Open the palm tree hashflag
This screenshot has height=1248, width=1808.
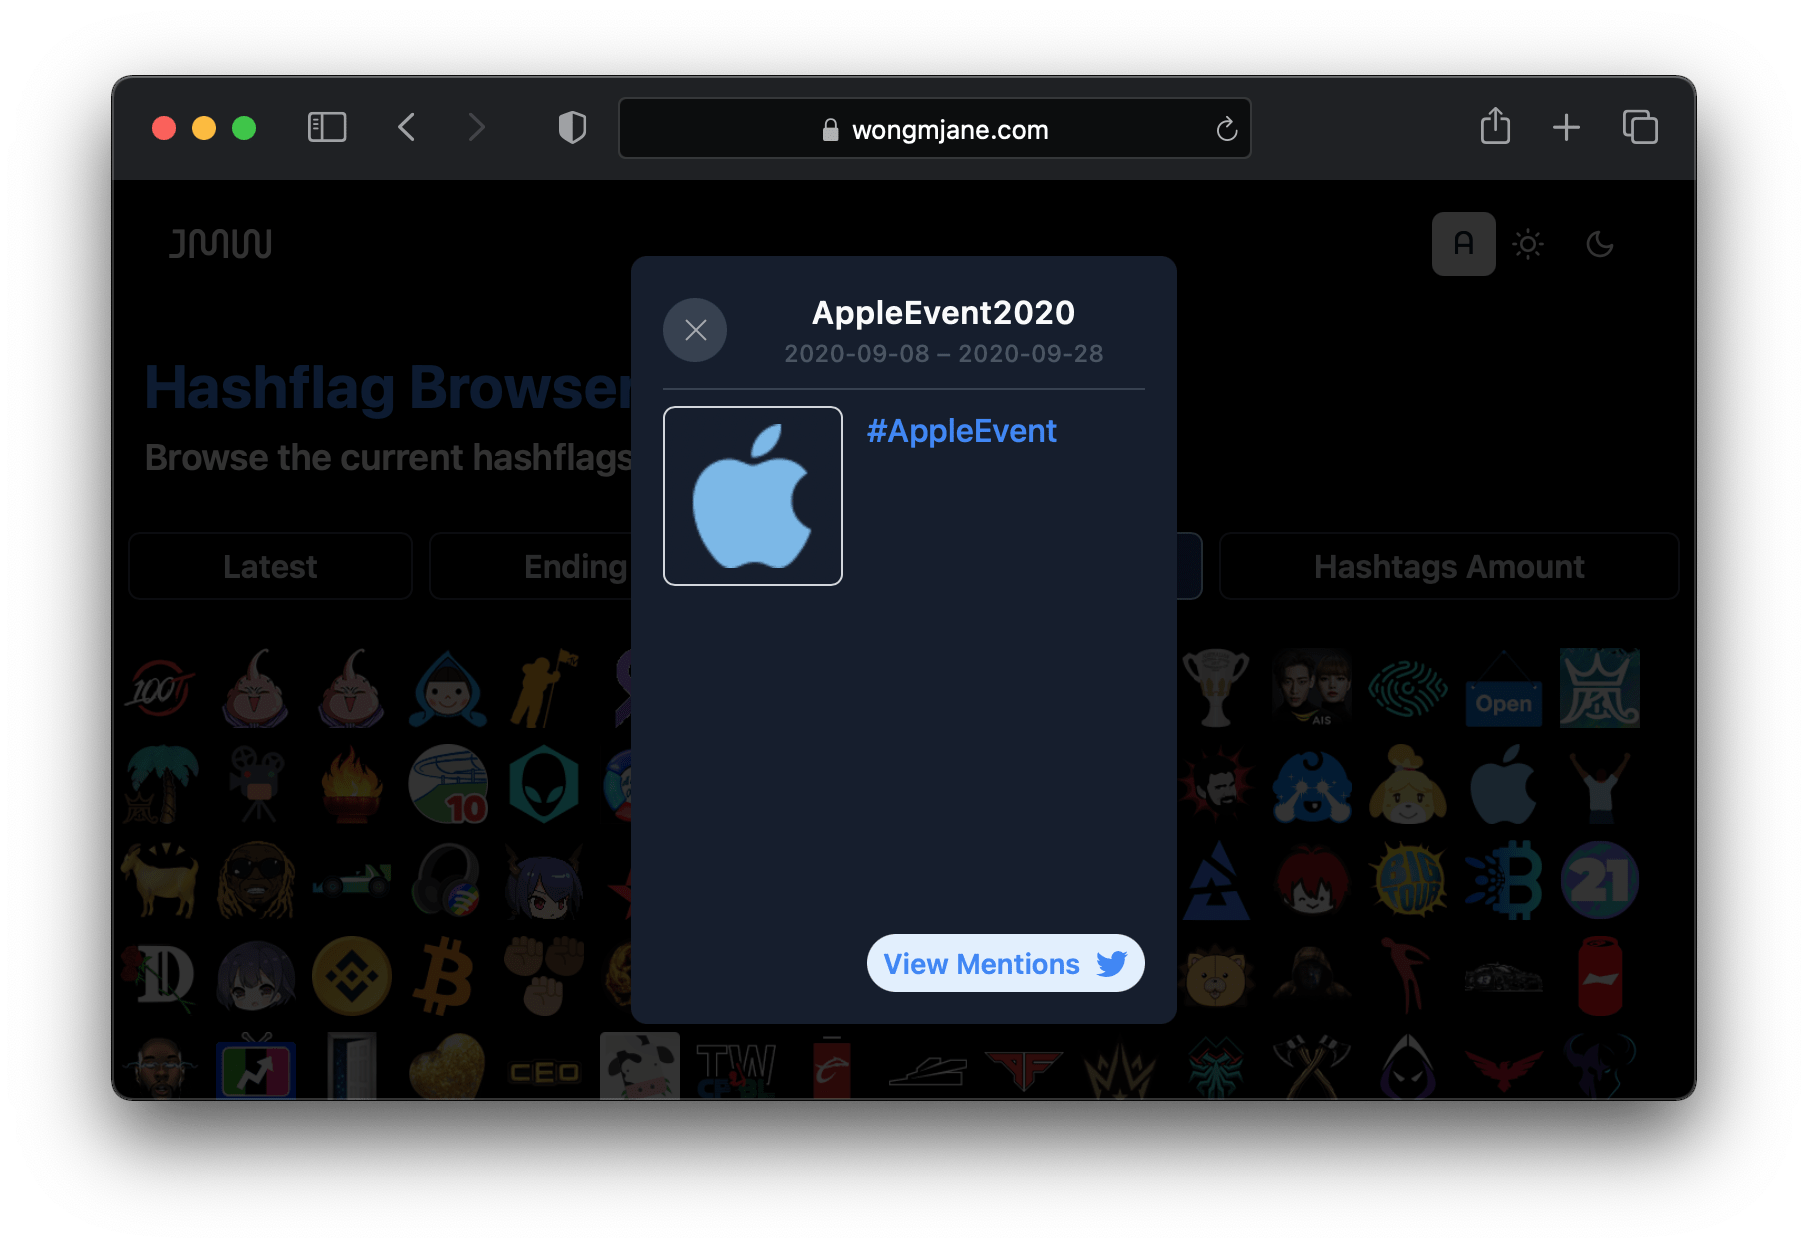[160, 784]
